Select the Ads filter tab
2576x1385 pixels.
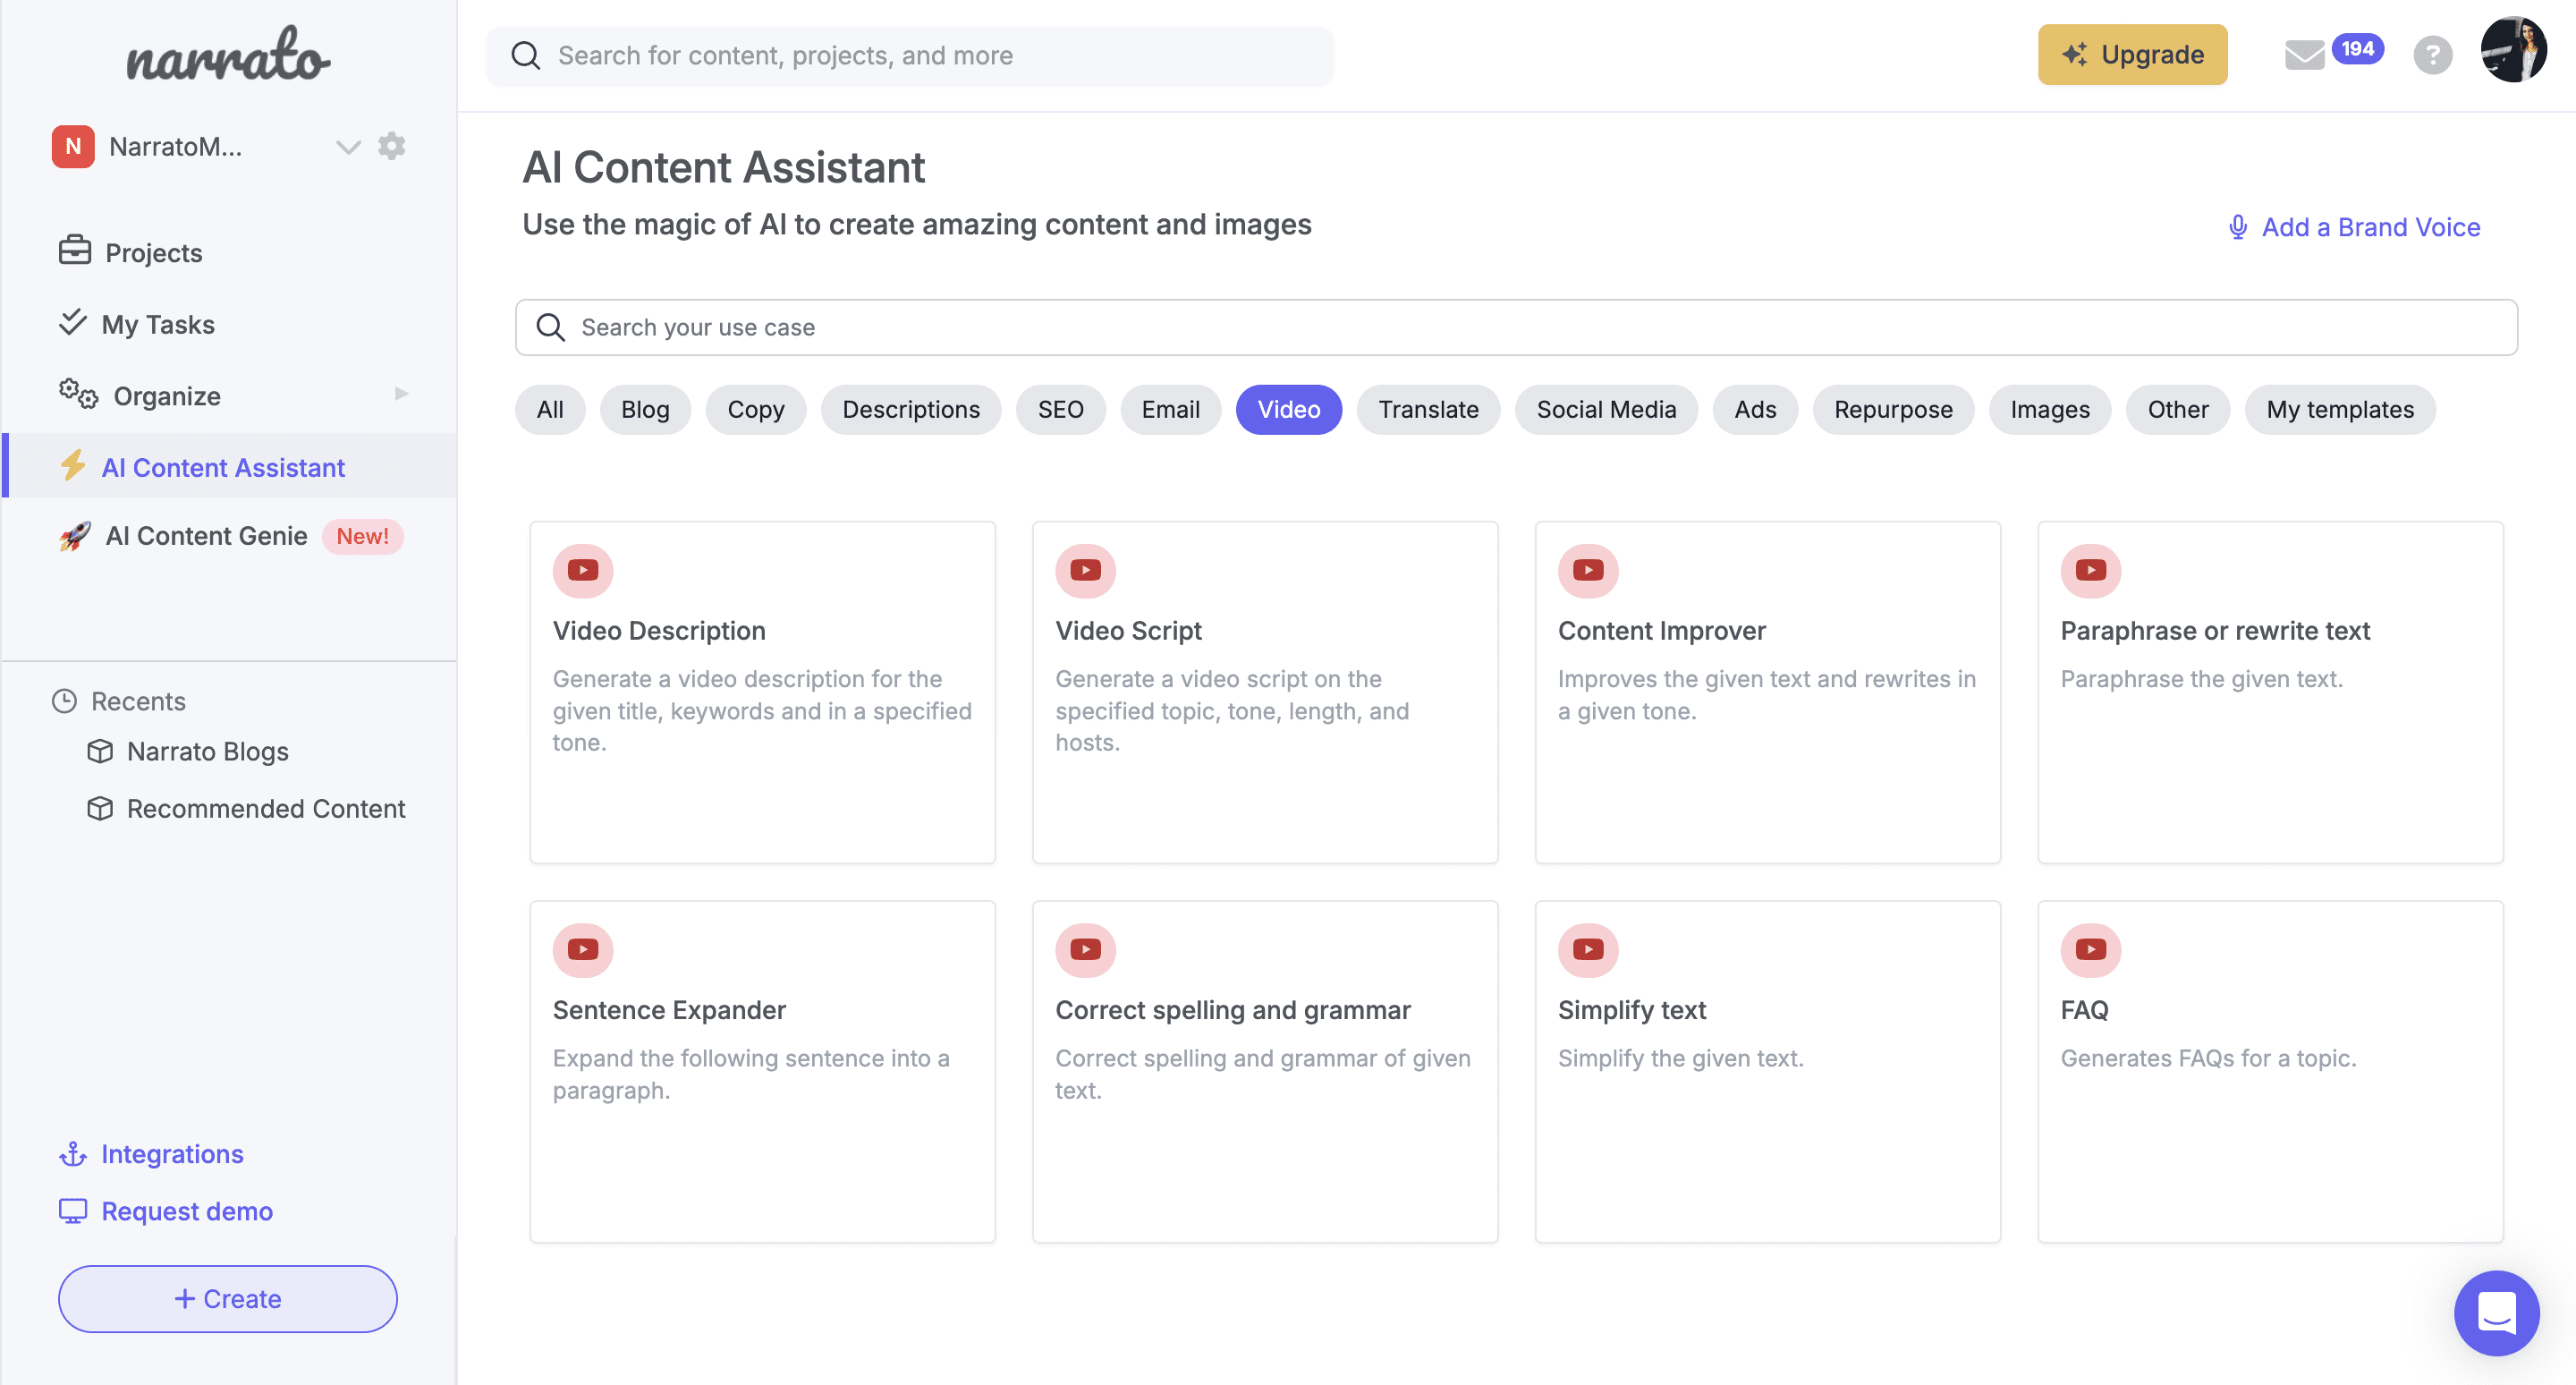coord(1755,409)
